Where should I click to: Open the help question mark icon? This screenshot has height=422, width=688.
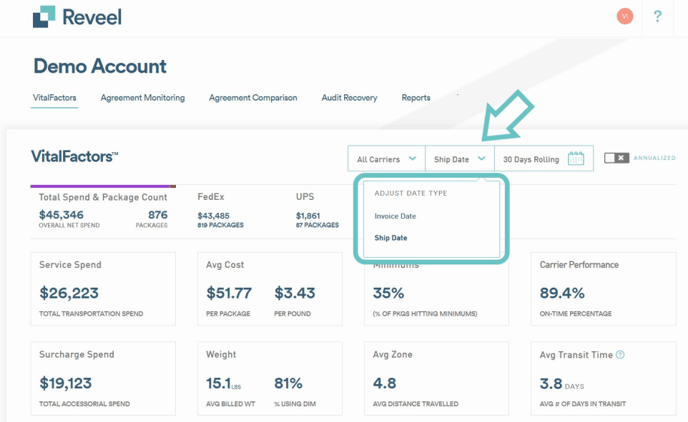point(657,17)
